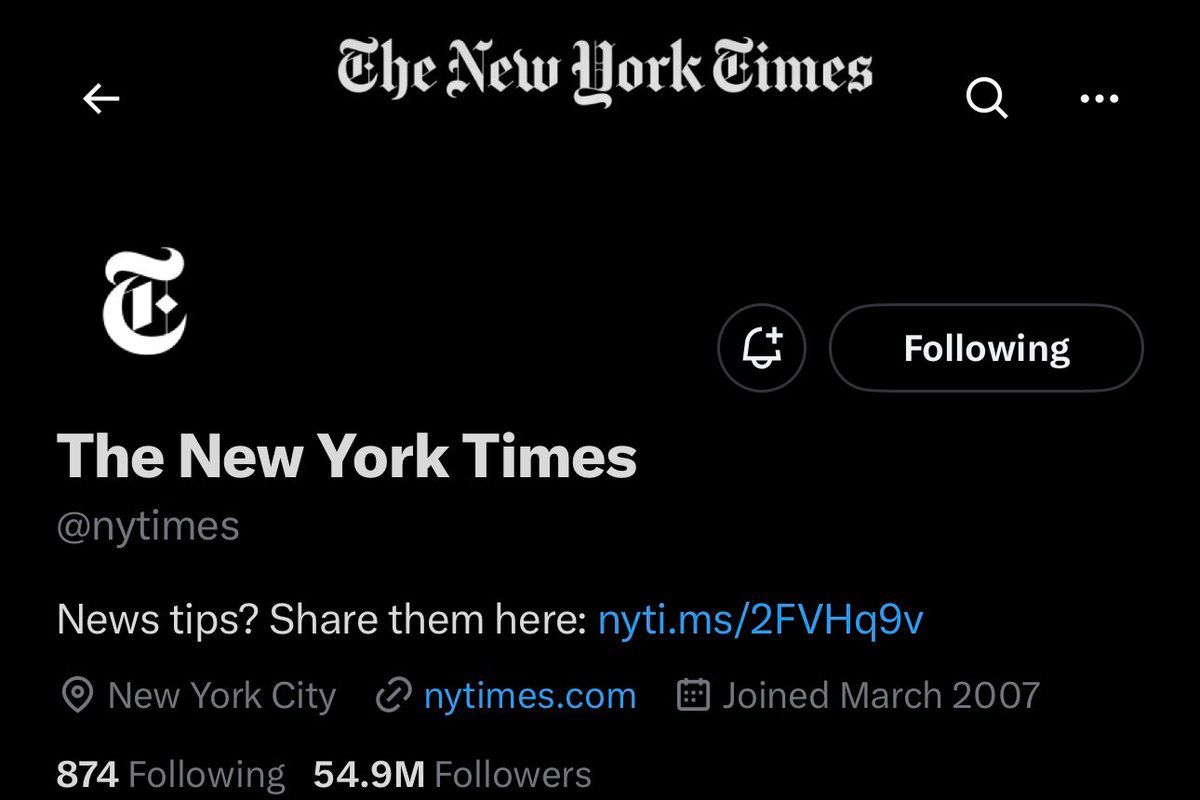
Task: Turn on notifications with the bell icon
Action: [x=762, y=348]
